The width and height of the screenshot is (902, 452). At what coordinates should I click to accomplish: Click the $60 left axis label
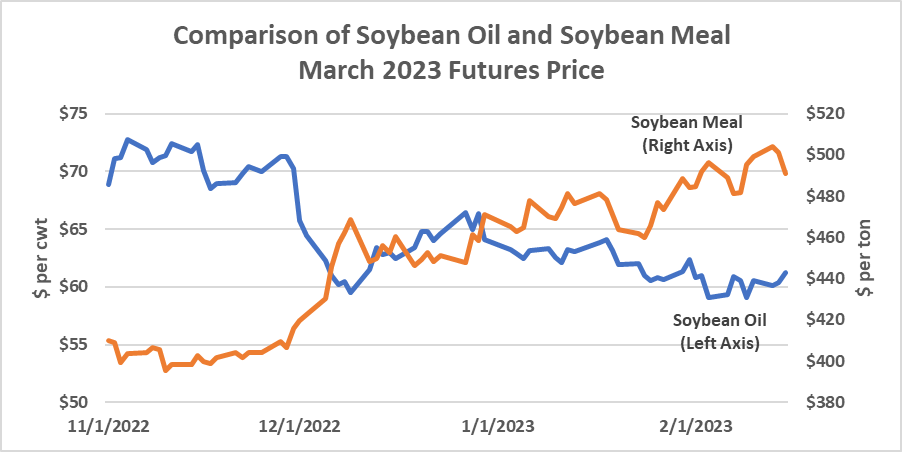tap(75, 286)
